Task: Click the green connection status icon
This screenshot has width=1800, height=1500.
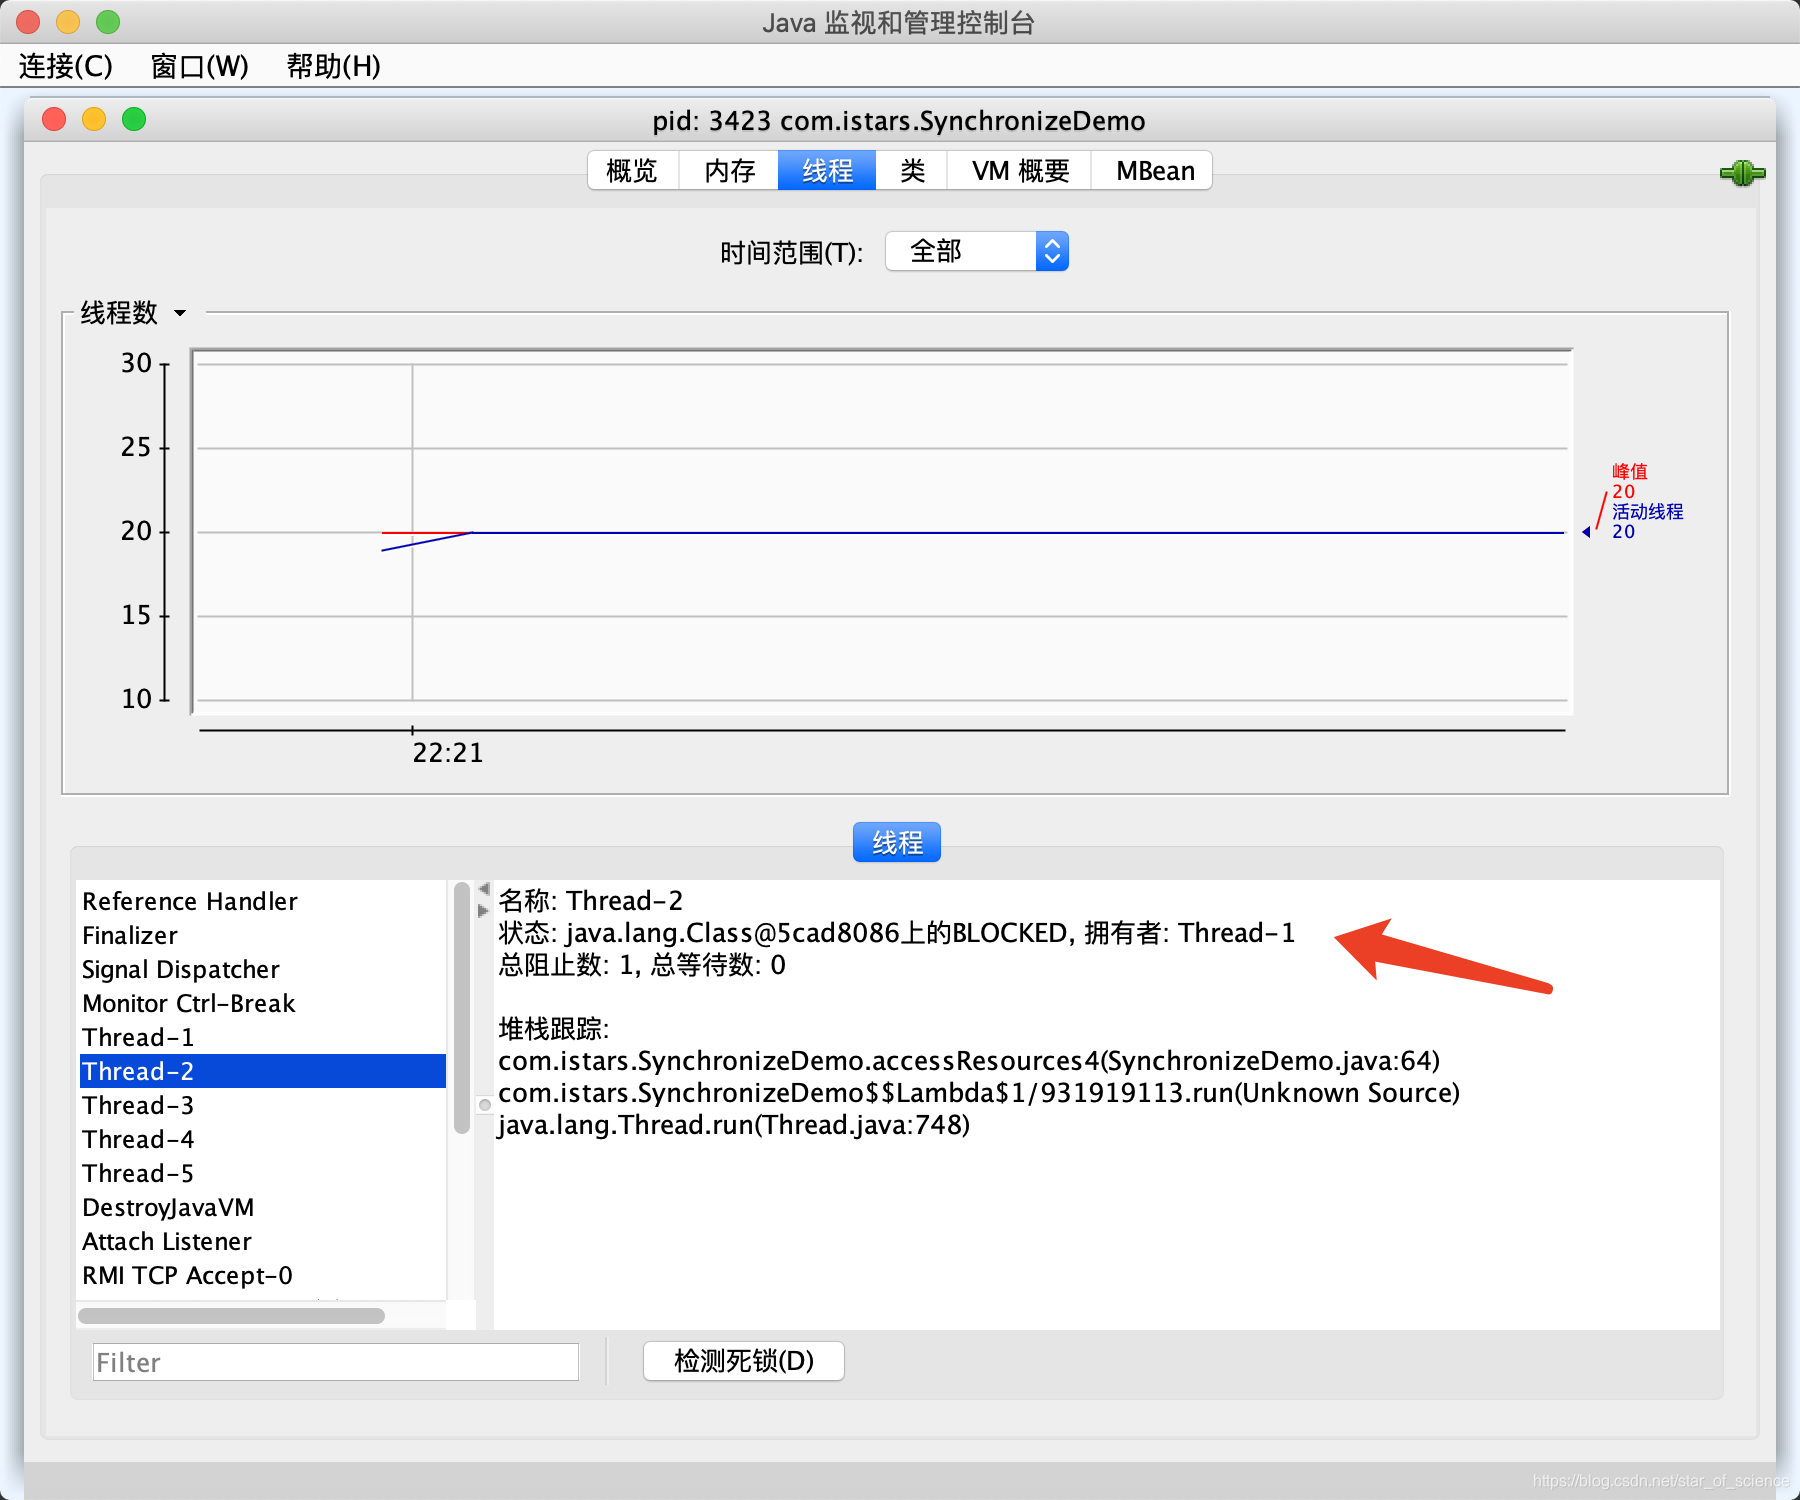Action: tap(1742, 173)
